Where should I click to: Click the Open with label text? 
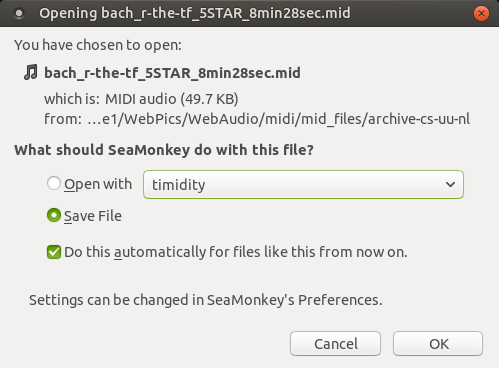[98, 184]
